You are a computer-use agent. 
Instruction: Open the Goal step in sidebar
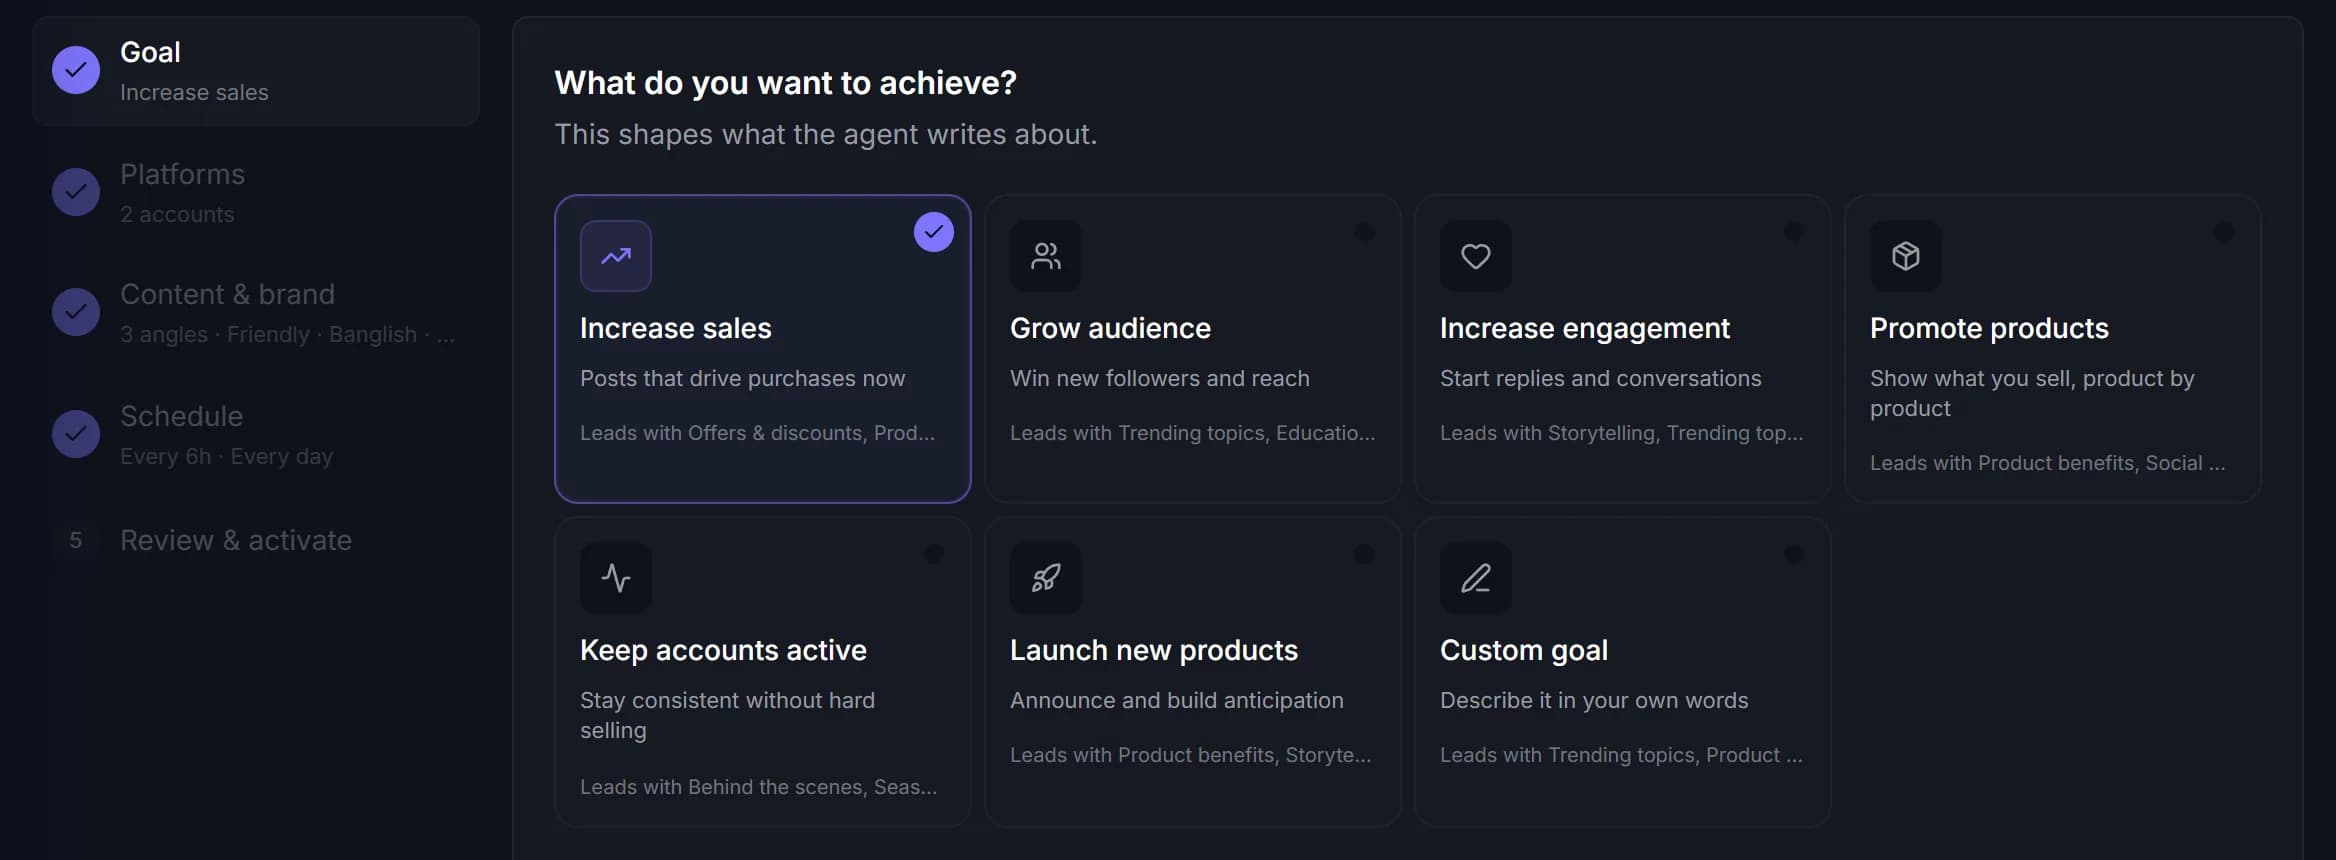(x=256, y=71)
